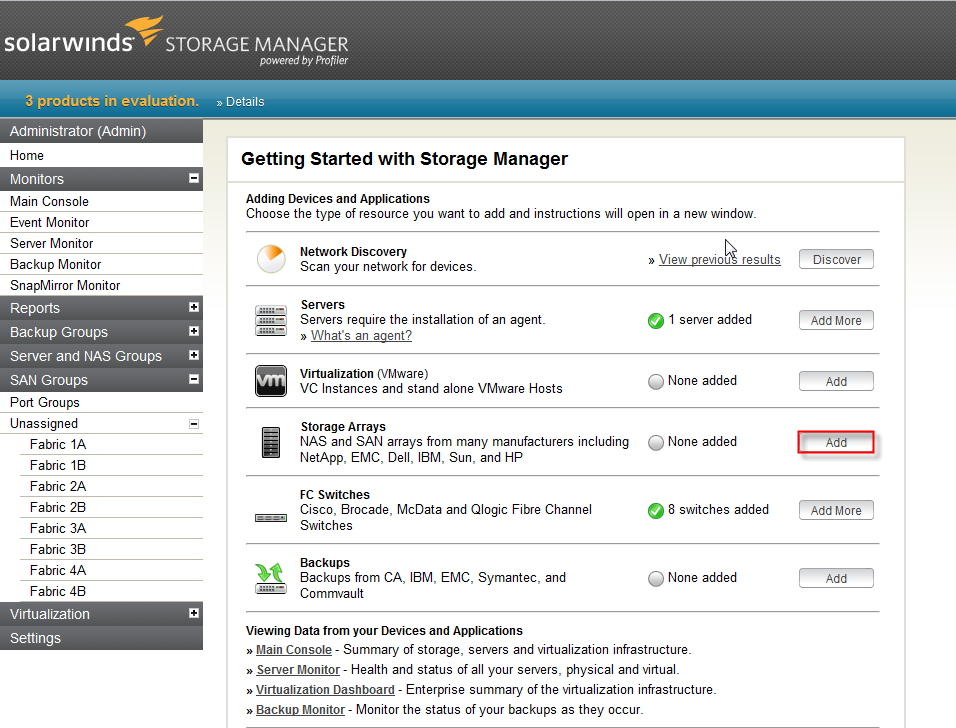Click the Servers rack icon
The width and height of the screenshot is (956, 728).
(x=271, y=318)
